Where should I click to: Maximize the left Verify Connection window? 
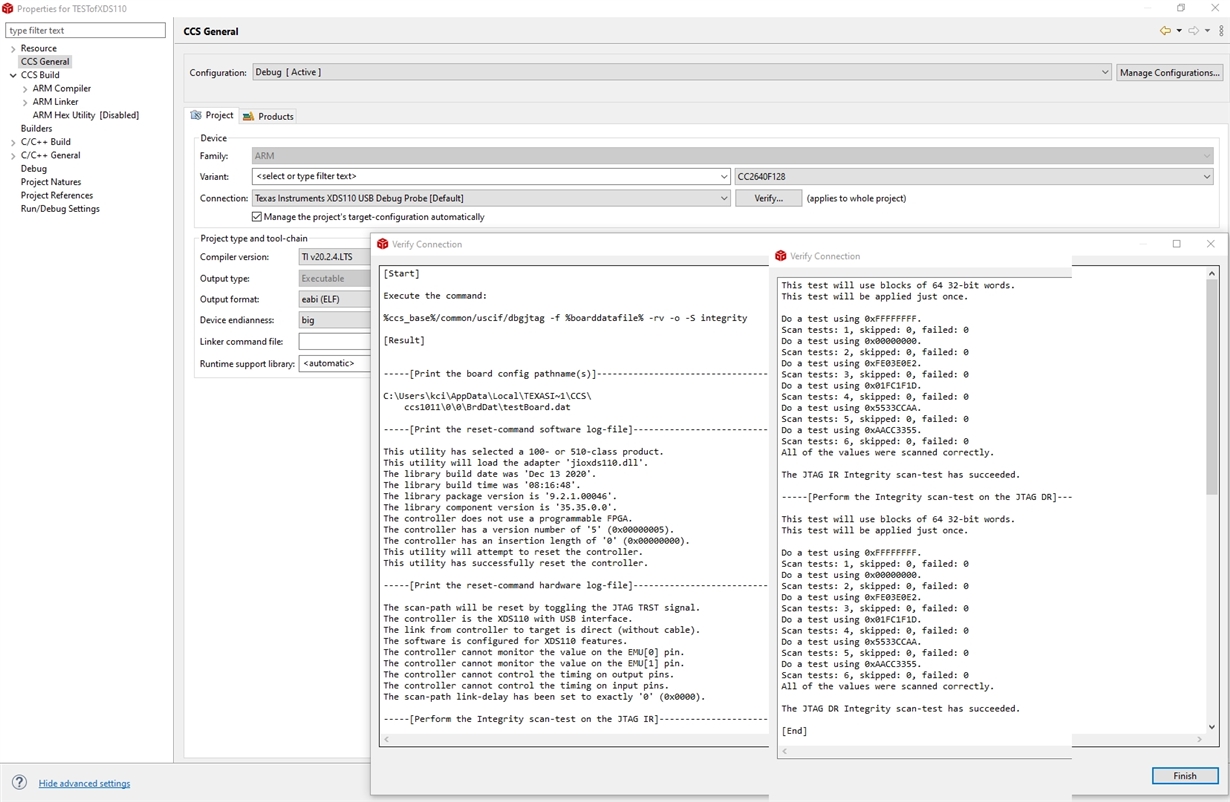coord(1177,244)
